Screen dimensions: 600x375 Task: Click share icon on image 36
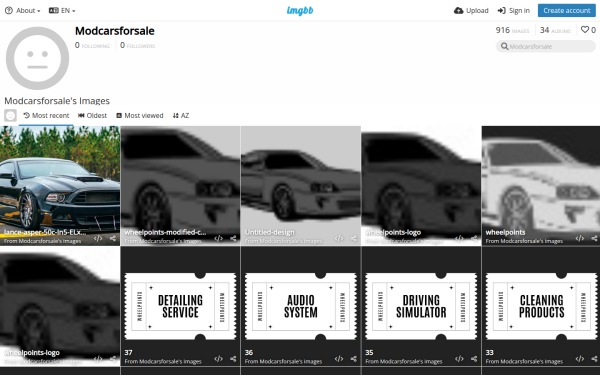pyautogui.click(x=354, y=359)
